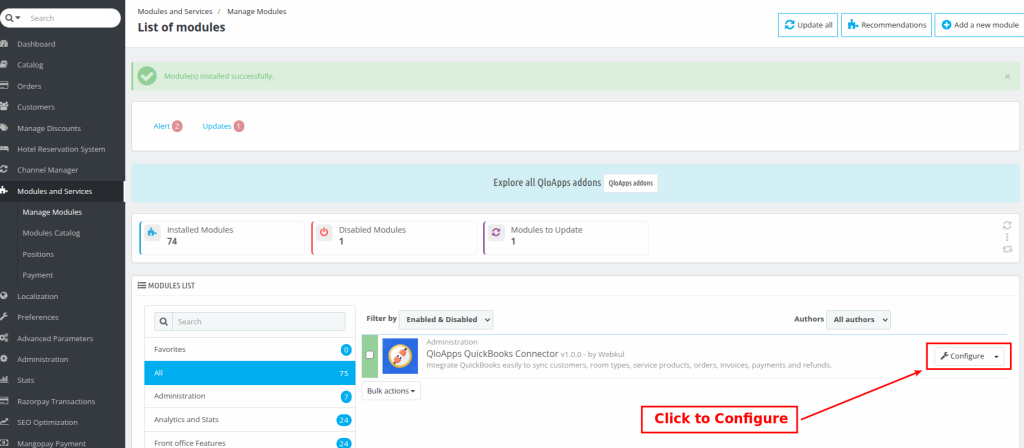Click the Installed Modules count 74

point(172,242)
